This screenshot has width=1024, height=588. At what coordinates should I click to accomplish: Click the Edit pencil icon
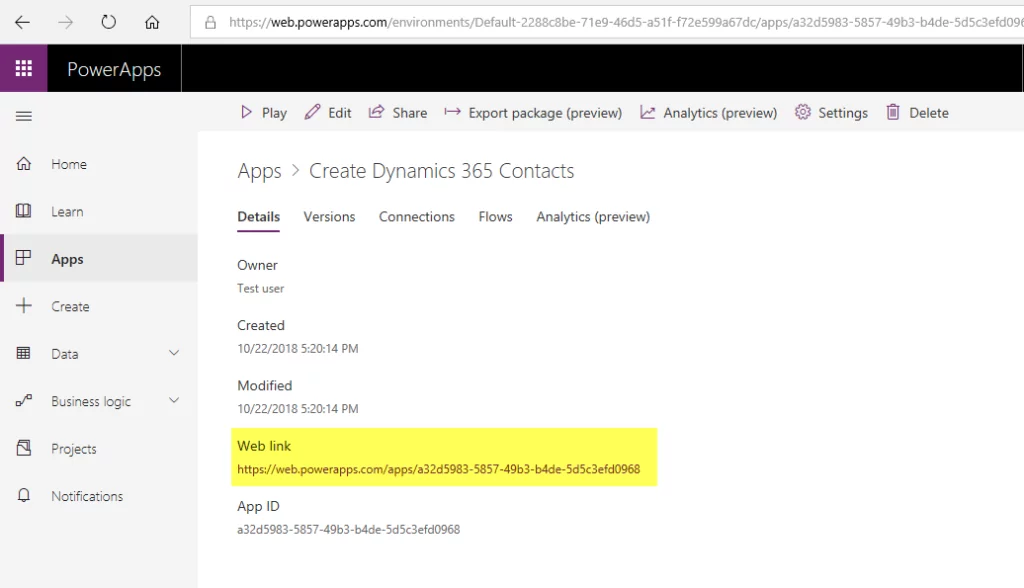312,112
